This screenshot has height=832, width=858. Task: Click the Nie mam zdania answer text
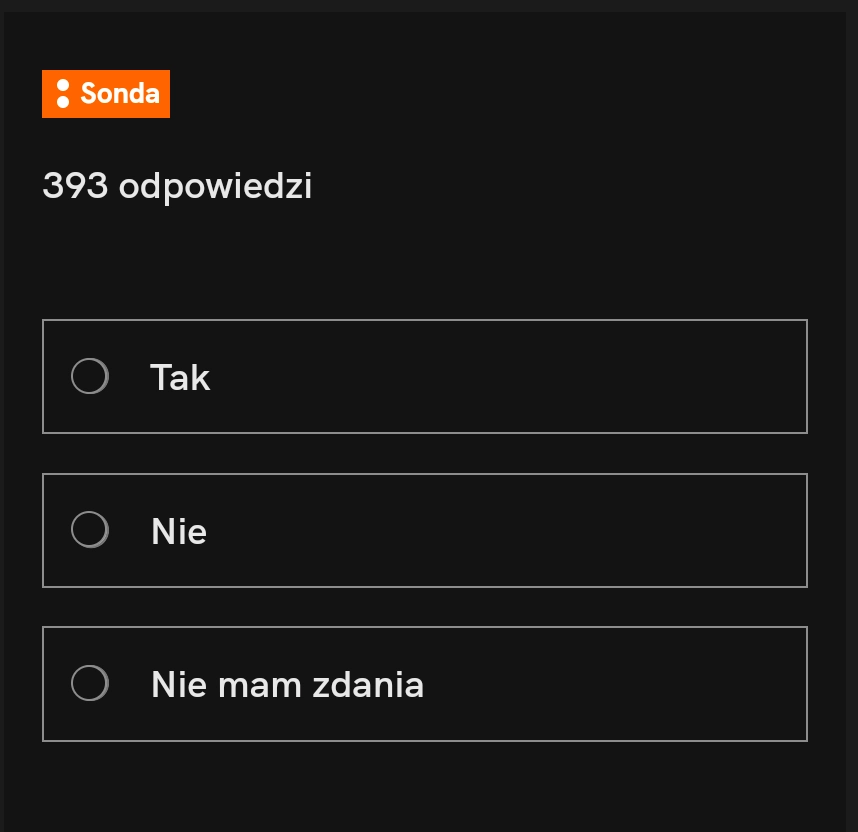click(x=287, y=685)
